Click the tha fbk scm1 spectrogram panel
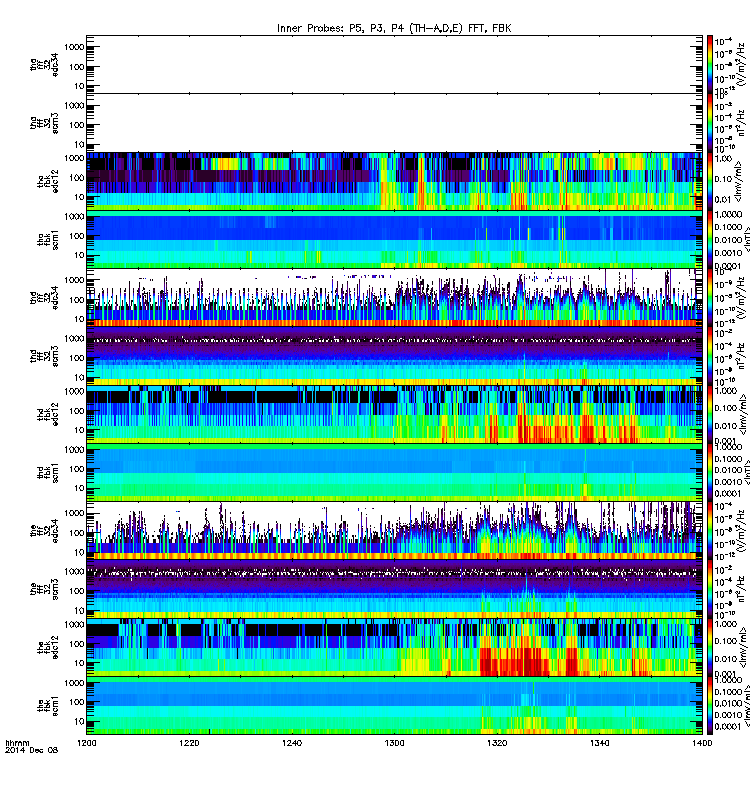Image resolution: width=750 pixels, height=800 pixels. pyautogui.click(x=394, y=239)
